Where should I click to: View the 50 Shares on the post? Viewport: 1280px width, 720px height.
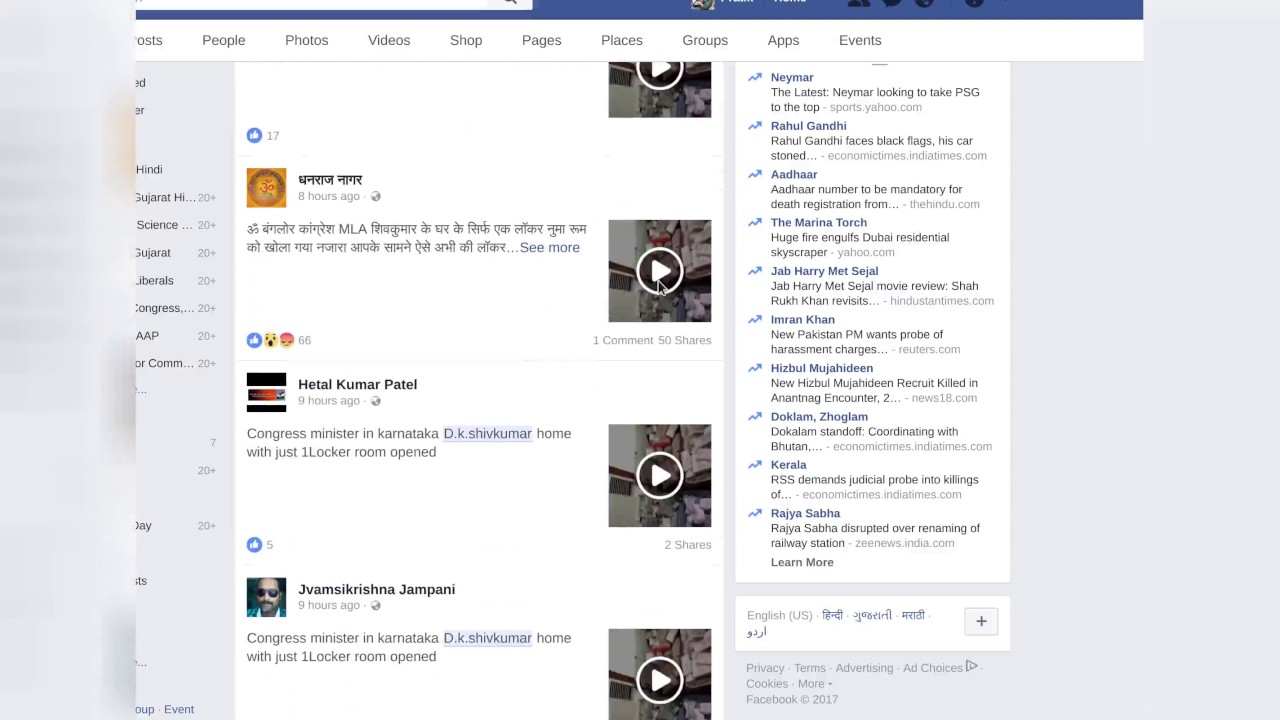pos(685,340)
